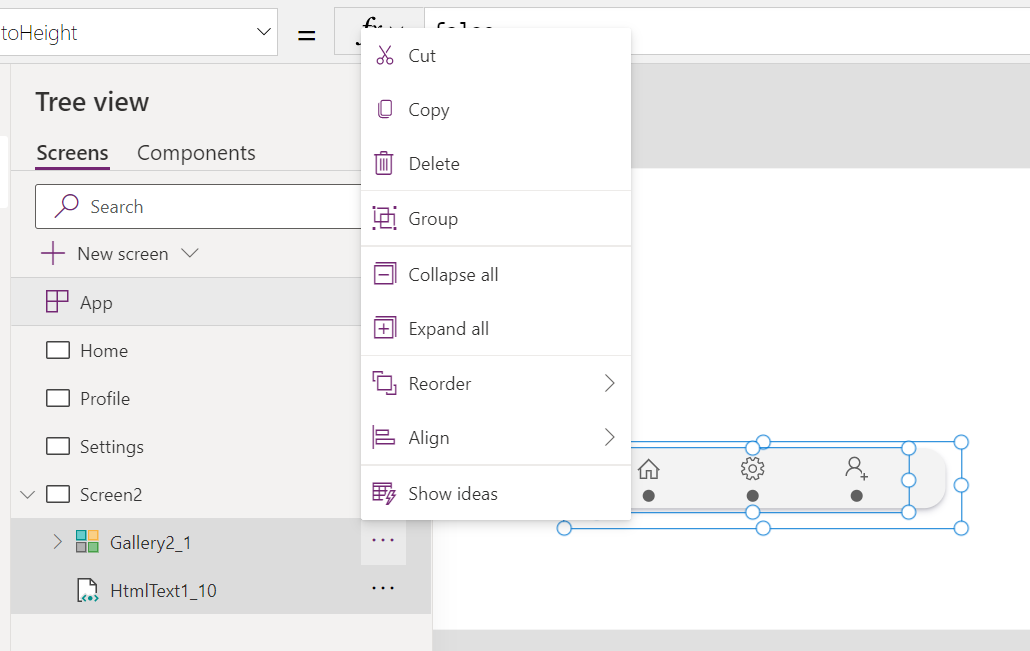1030x651 pixels.
Task: Switch to the Components tab
Action: (x=196, y=153)
